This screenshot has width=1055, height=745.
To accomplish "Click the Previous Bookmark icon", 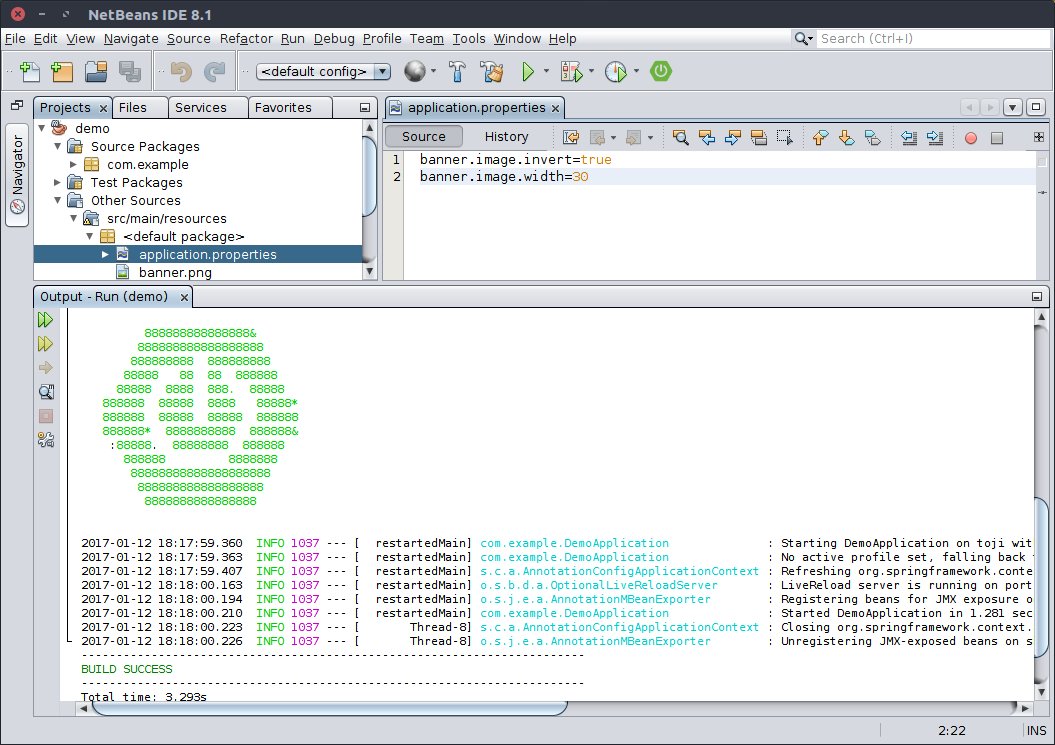I will point(820,137).
